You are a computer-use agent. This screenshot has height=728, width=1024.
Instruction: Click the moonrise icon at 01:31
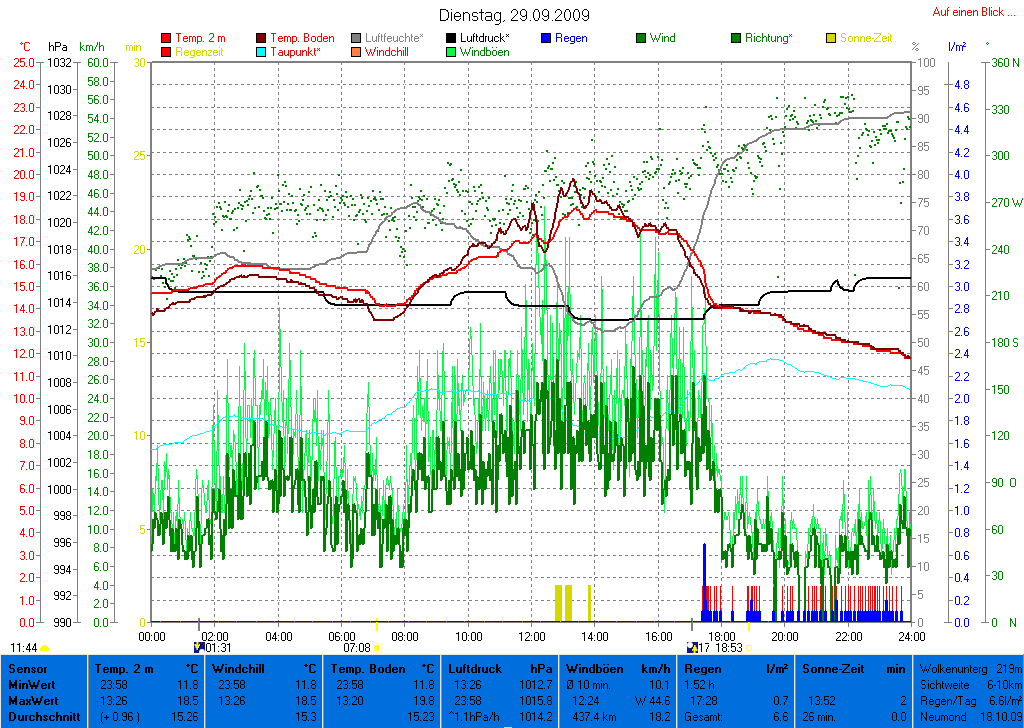pyautogui.click(x=197, y=648)
